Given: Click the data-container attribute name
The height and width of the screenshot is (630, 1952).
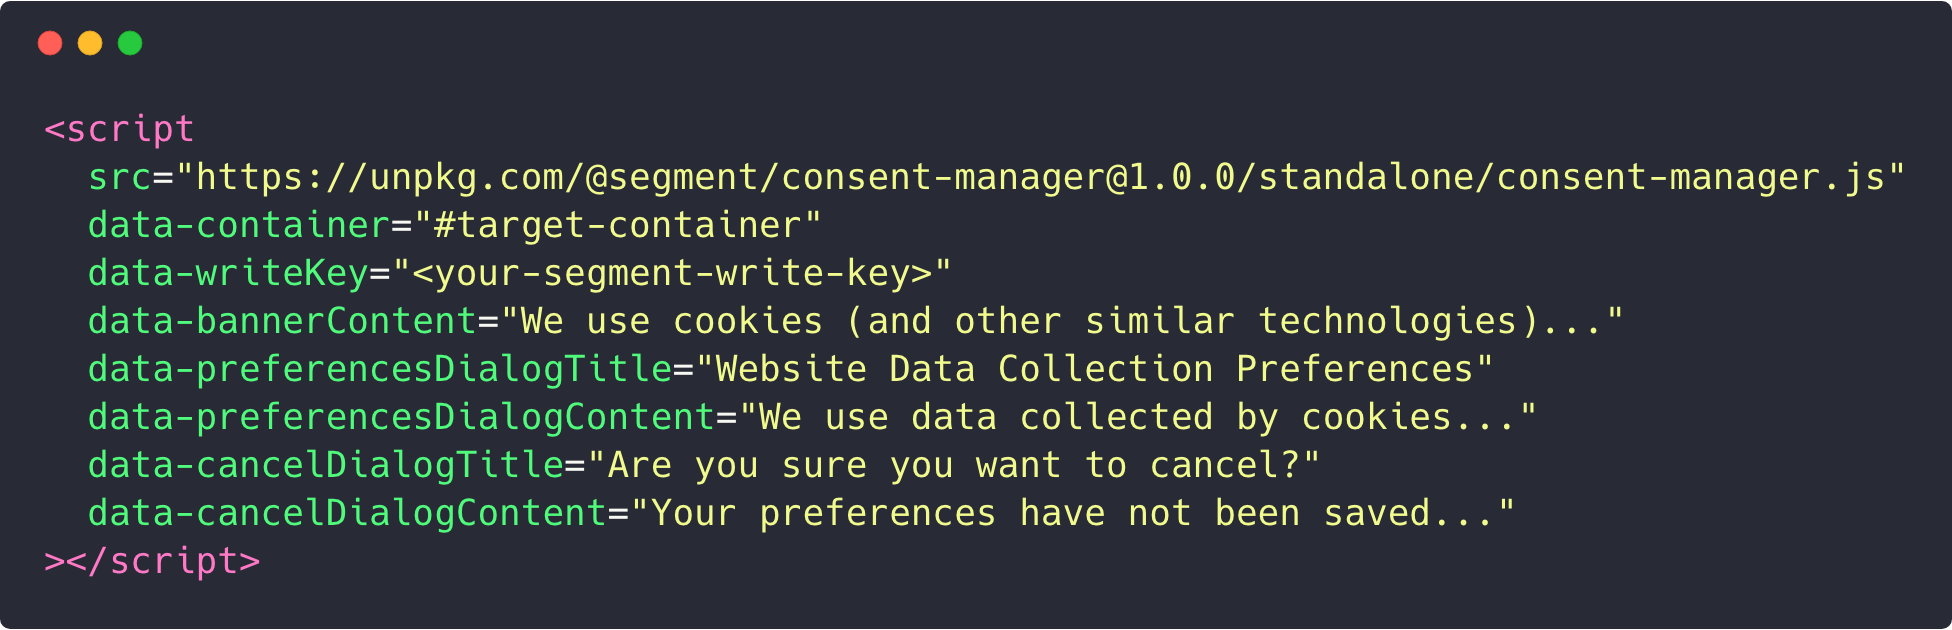Looking at the screenshot, I should [238, 225].
